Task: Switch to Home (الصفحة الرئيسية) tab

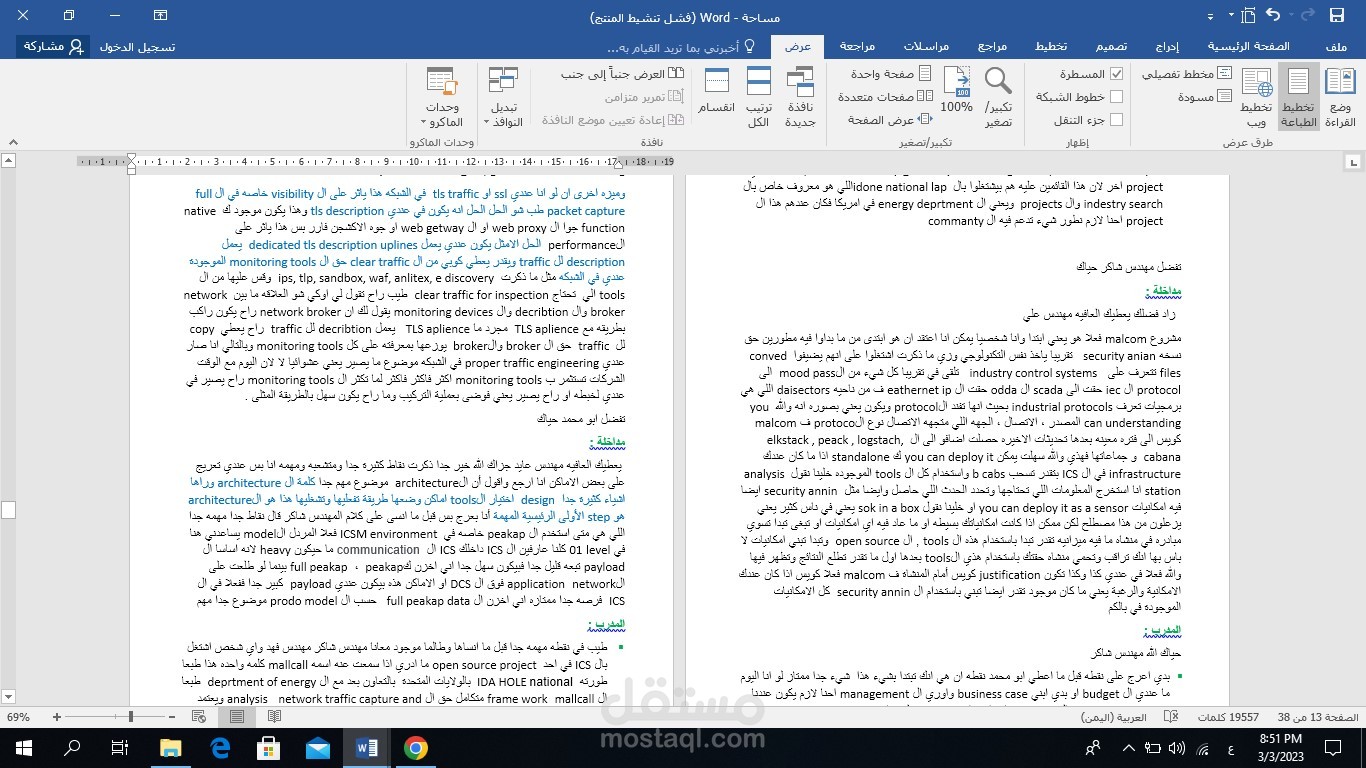Action: point(1249,47)
